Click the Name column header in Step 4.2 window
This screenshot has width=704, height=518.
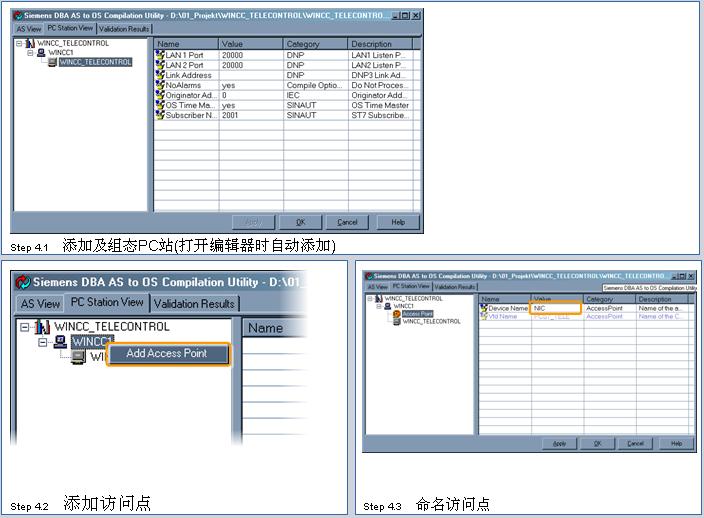click(274, 329)
